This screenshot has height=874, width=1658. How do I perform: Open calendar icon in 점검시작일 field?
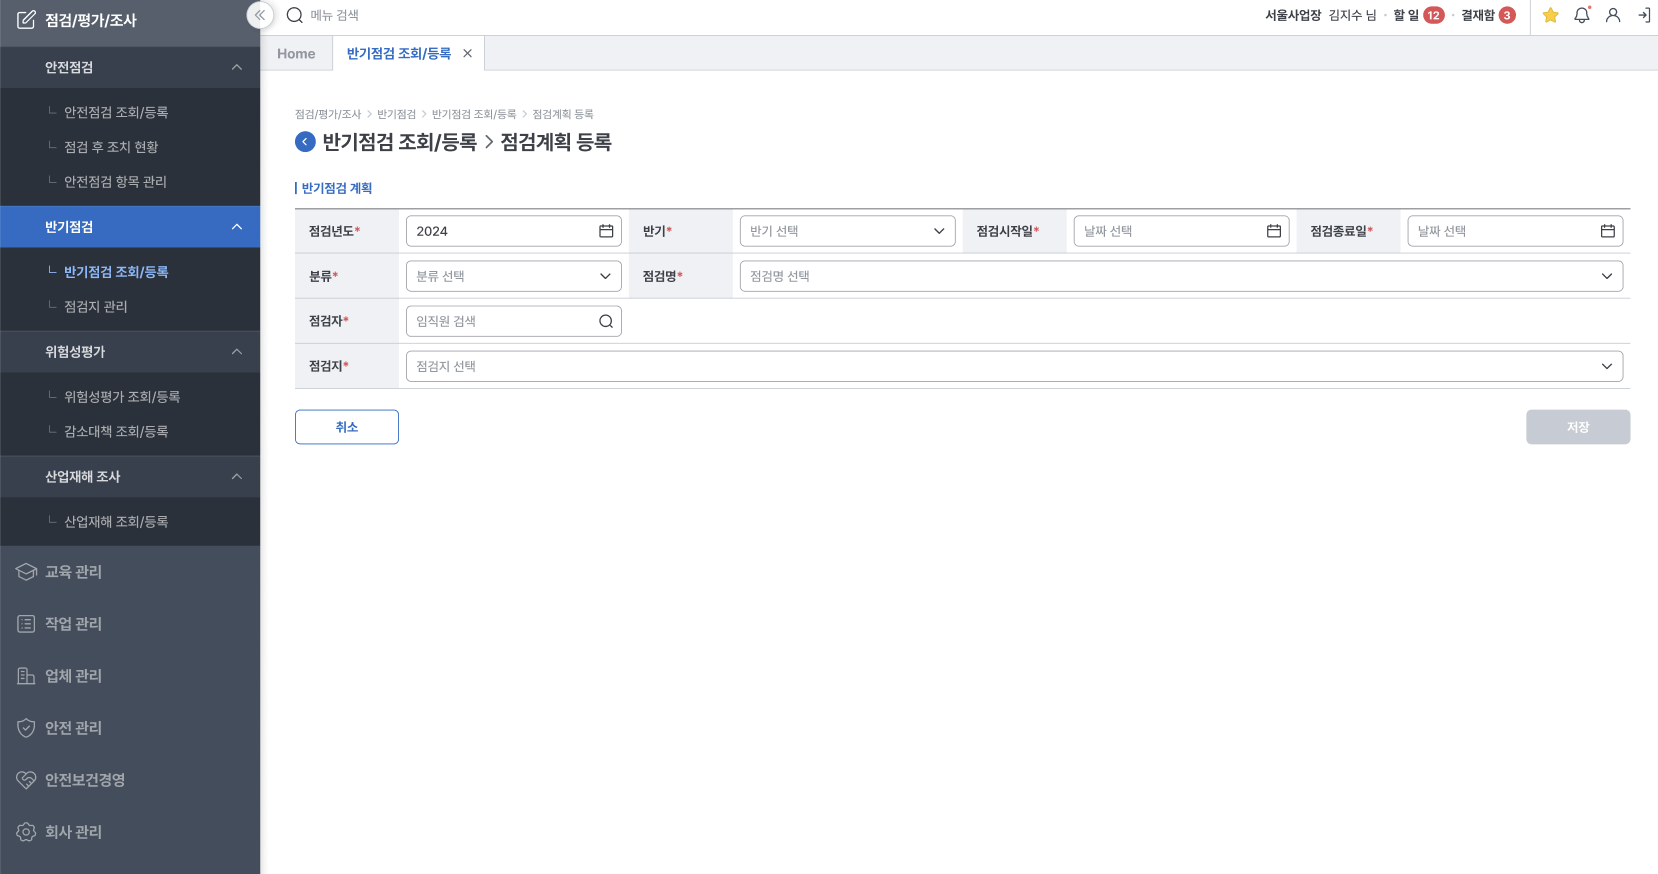tap(1273, 231)
